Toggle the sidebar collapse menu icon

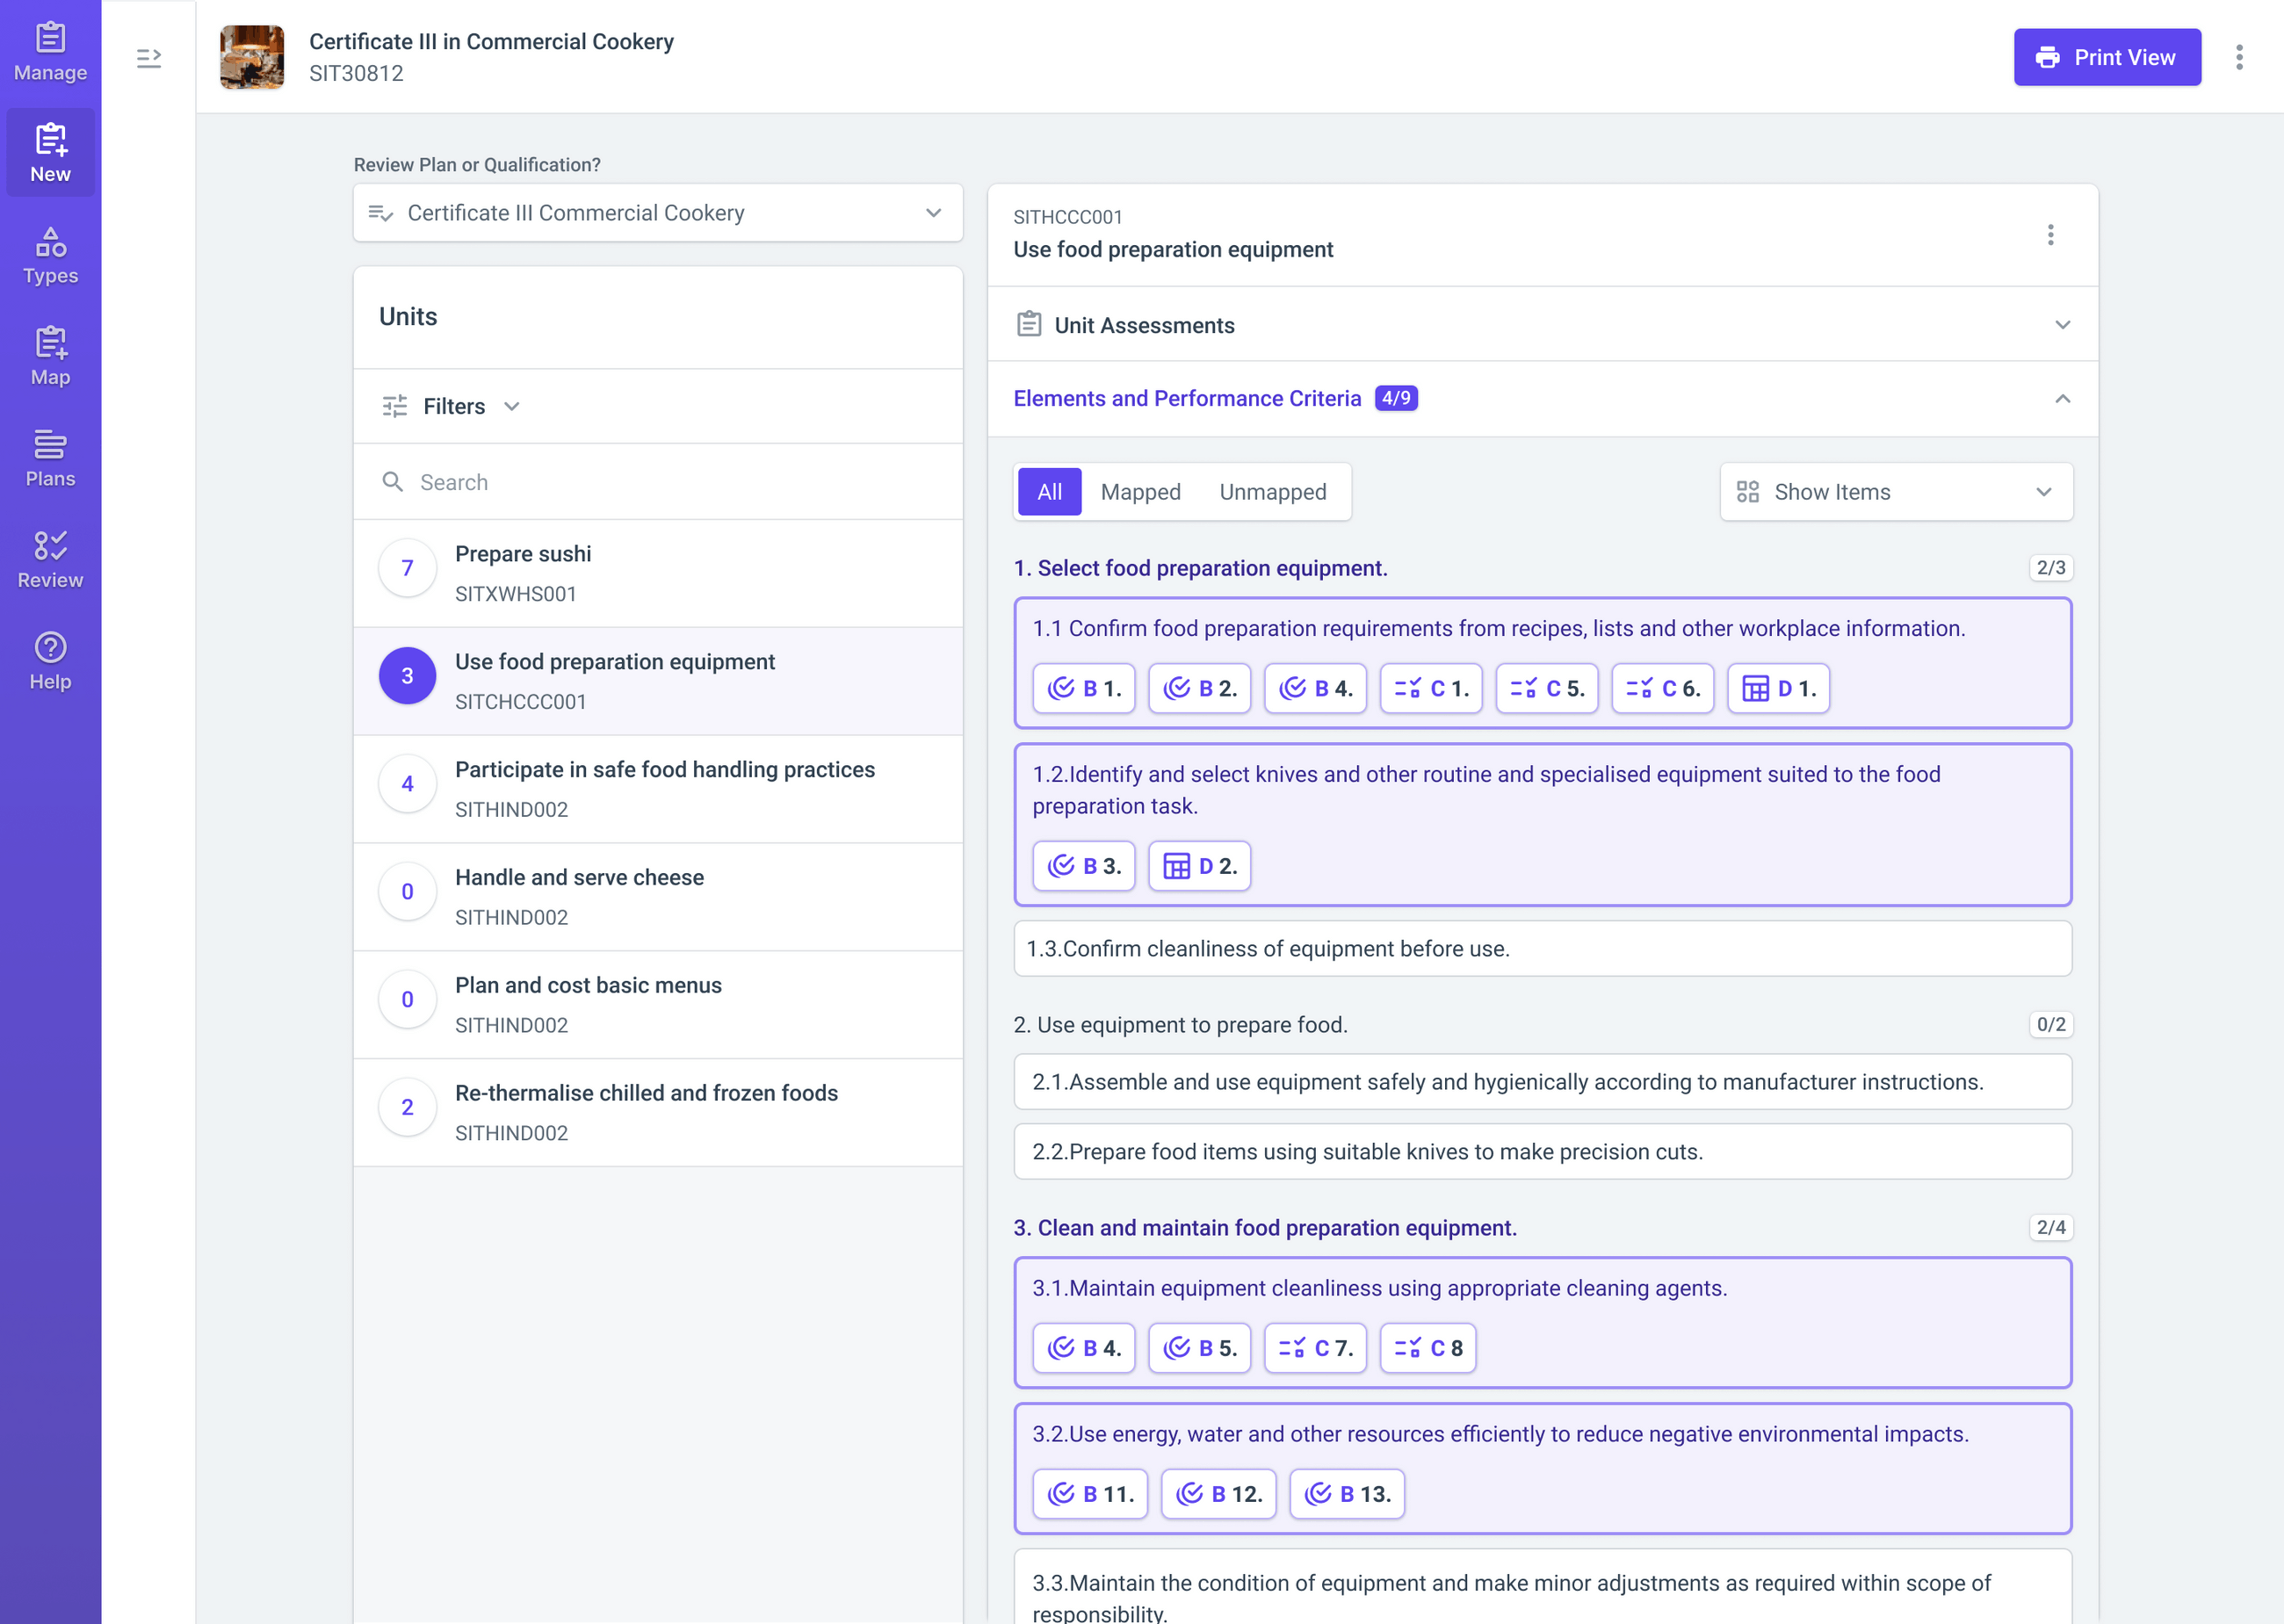click(149, 58)
